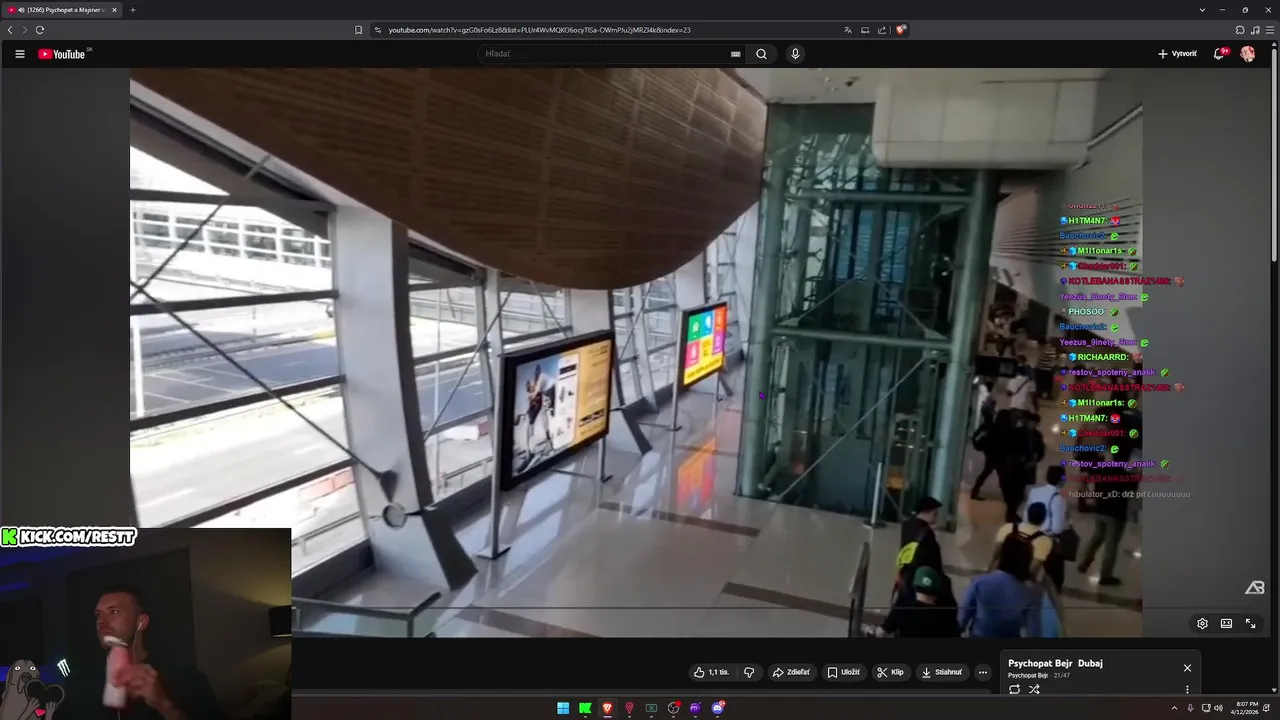
Task: Open browser extensions puzzle icon
Action: [x=1240, y=30]
